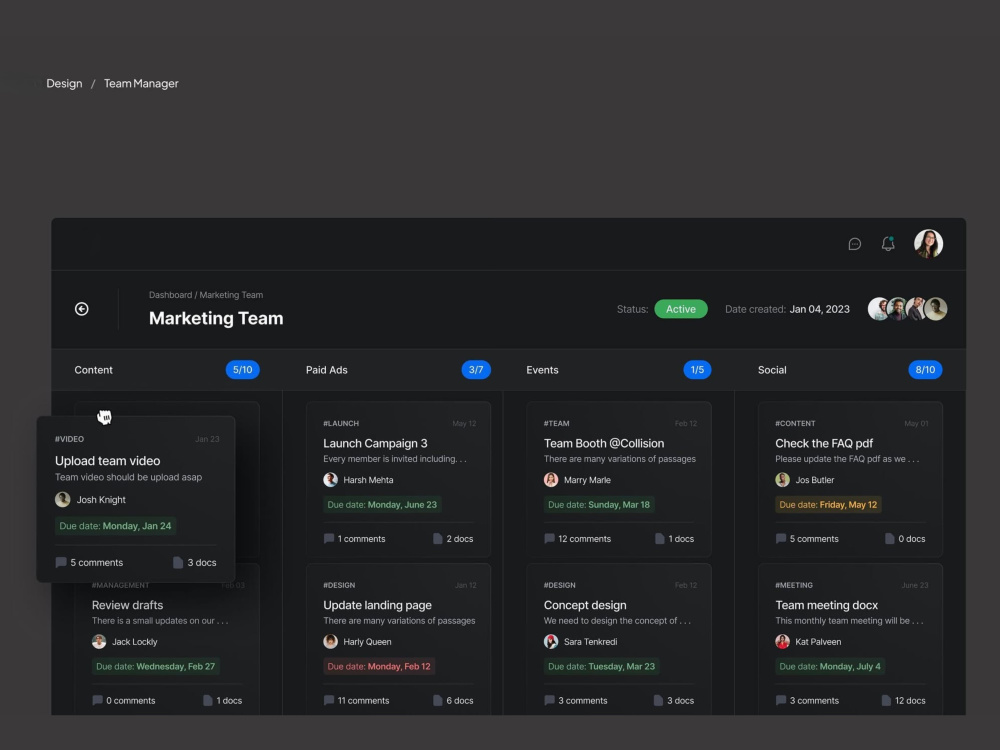Open the 3 docs icon on Concept design
This screenshot has height=750, width=1000.
(x=658, y=700)
